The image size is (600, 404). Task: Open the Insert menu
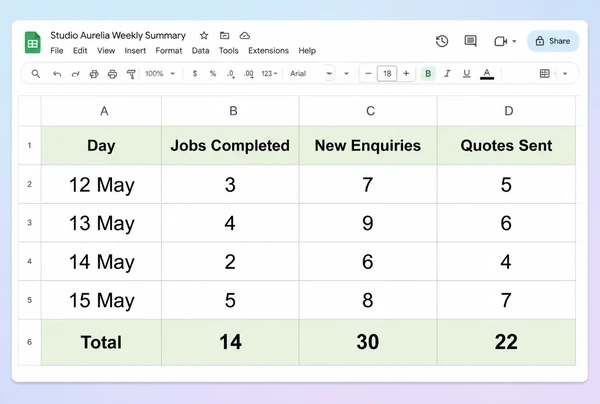click(x=135, y=50)
